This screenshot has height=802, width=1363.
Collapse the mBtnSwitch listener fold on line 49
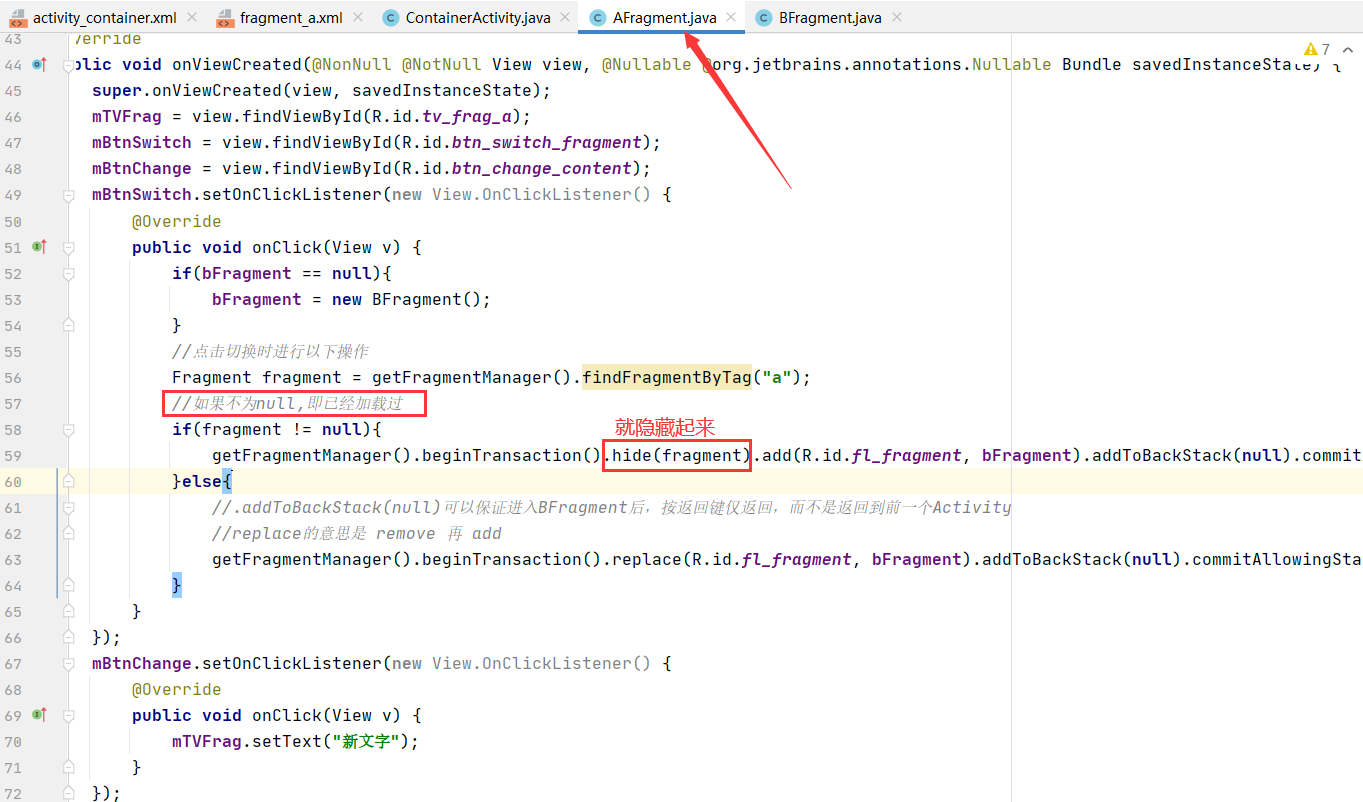pyautogui.click(x=68, y=194)
